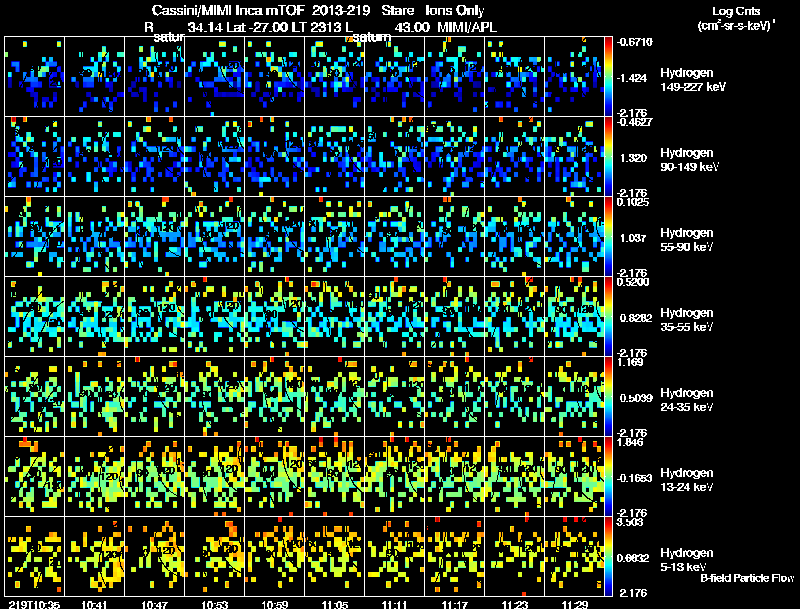This screenshot has width=800, height=609.
Task: Select the '0.8282' color scale value
Action: click(x=636, y=318)
